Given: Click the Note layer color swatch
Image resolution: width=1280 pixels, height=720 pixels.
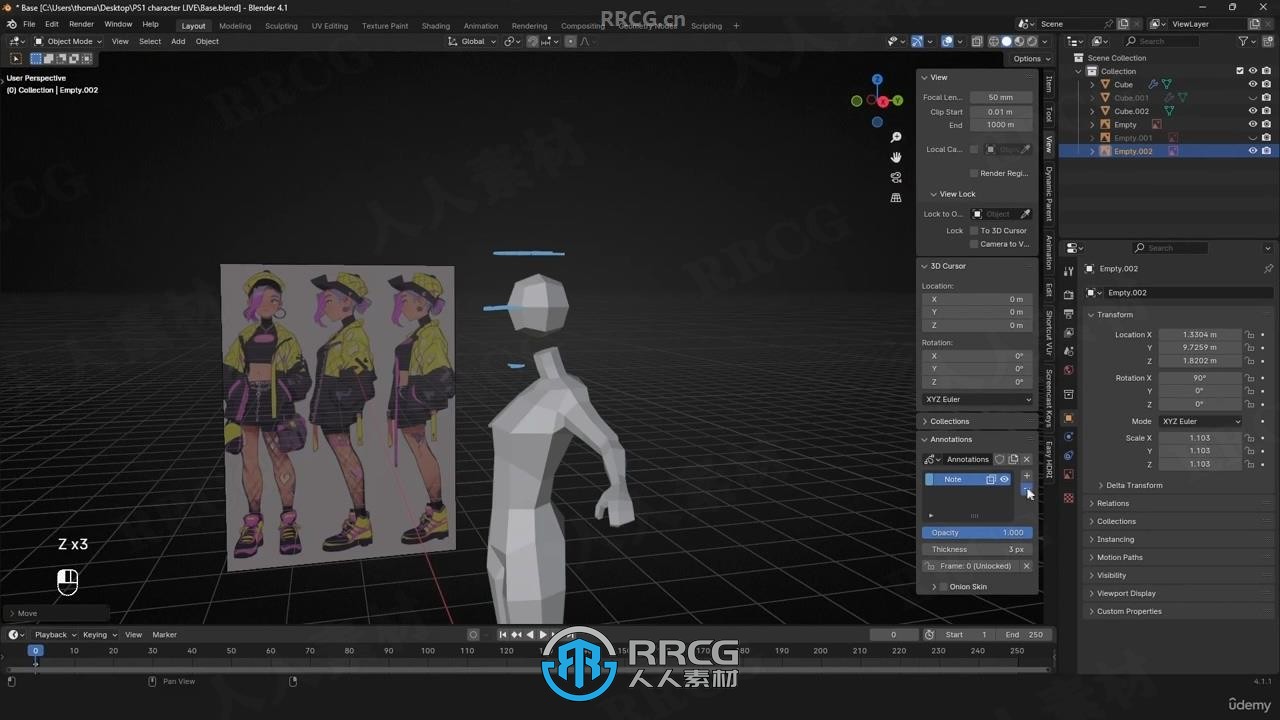Looking at the screenshot, I should (929, 479).
